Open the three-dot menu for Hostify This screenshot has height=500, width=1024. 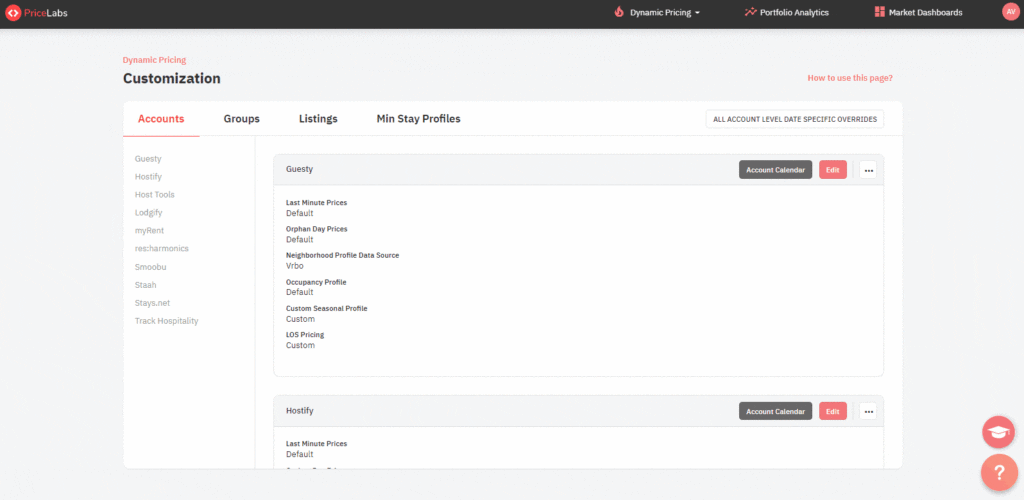(x=868, y=411)
